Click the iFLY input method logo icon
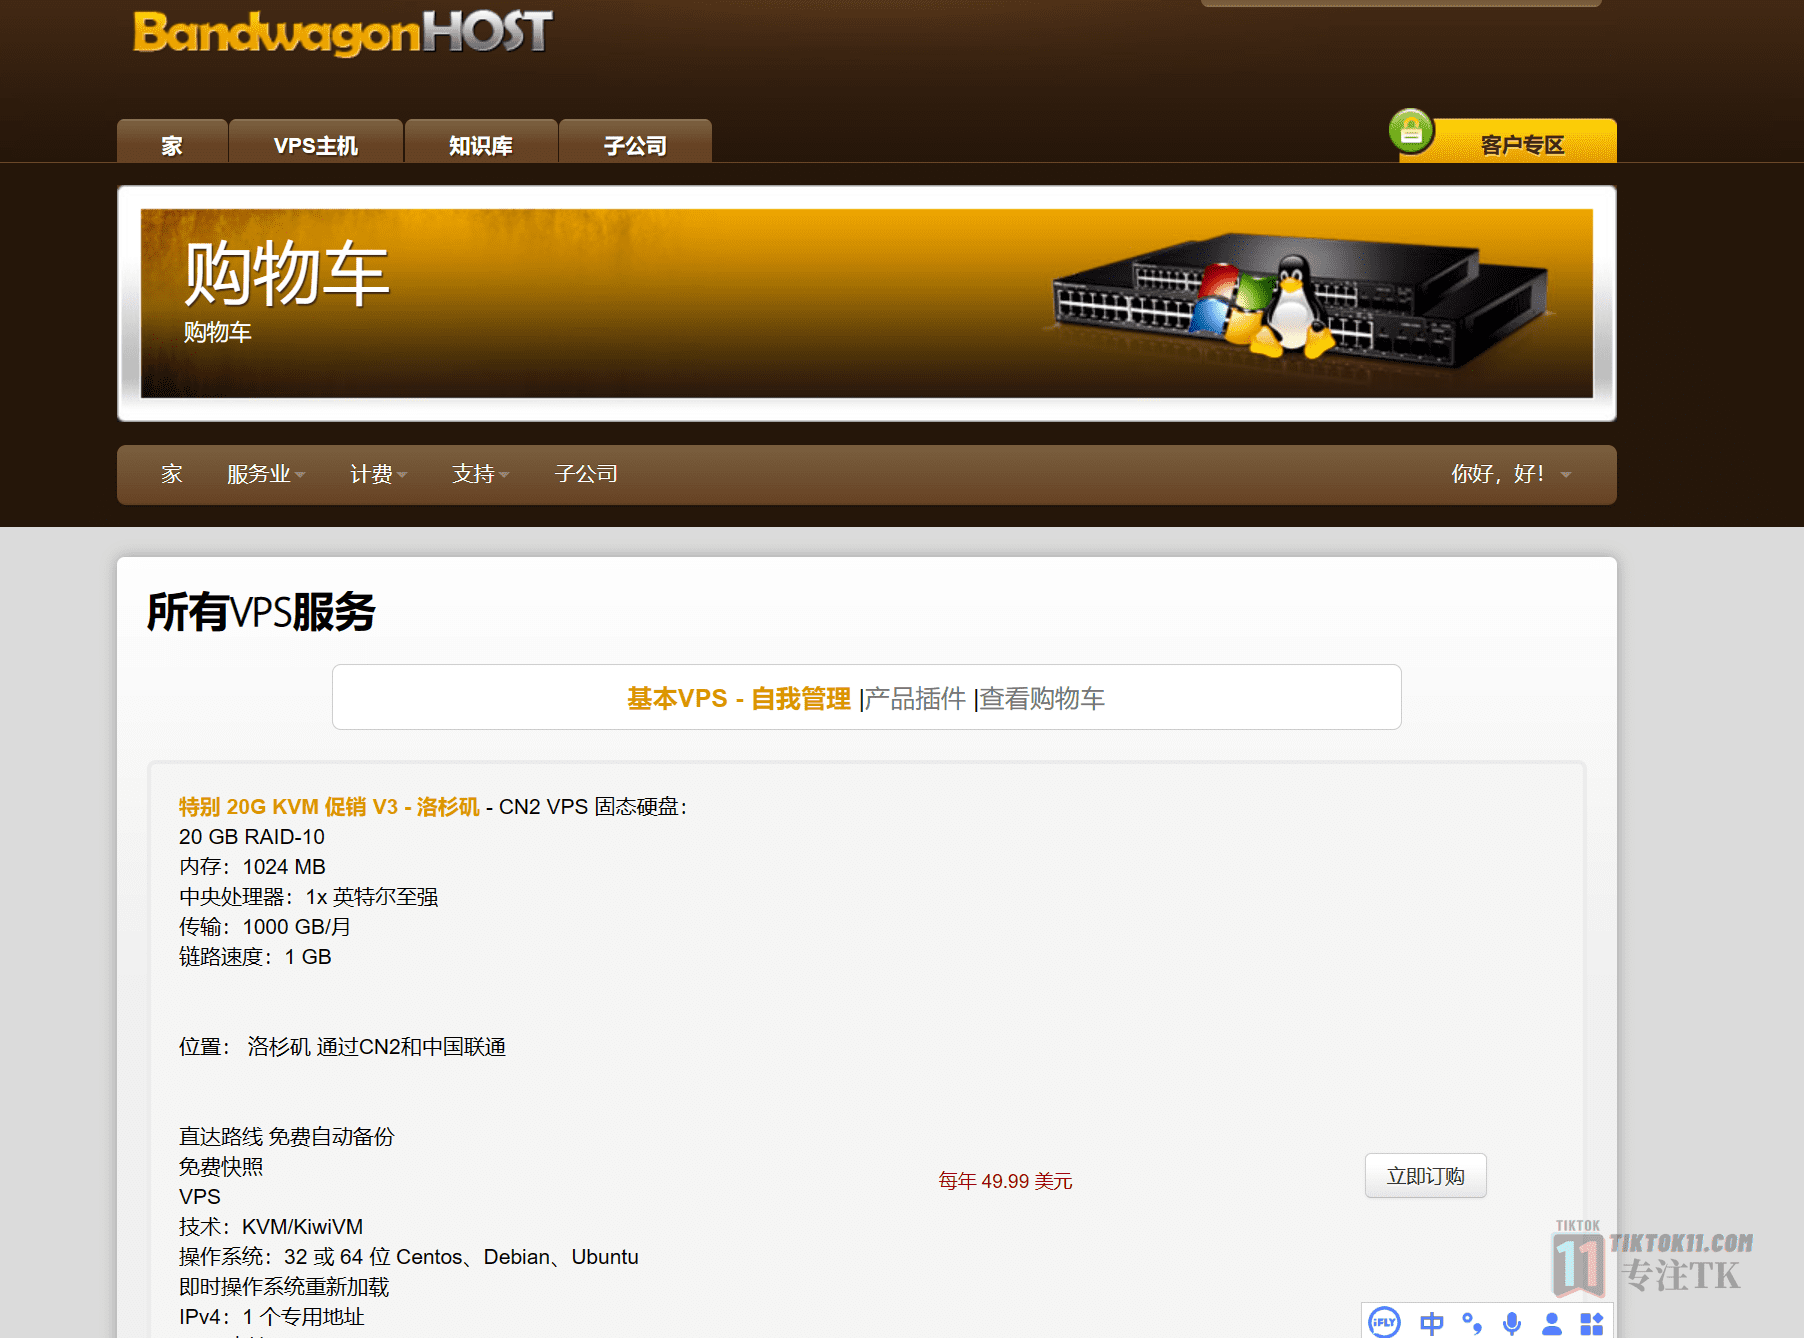 point(1384,1322)
